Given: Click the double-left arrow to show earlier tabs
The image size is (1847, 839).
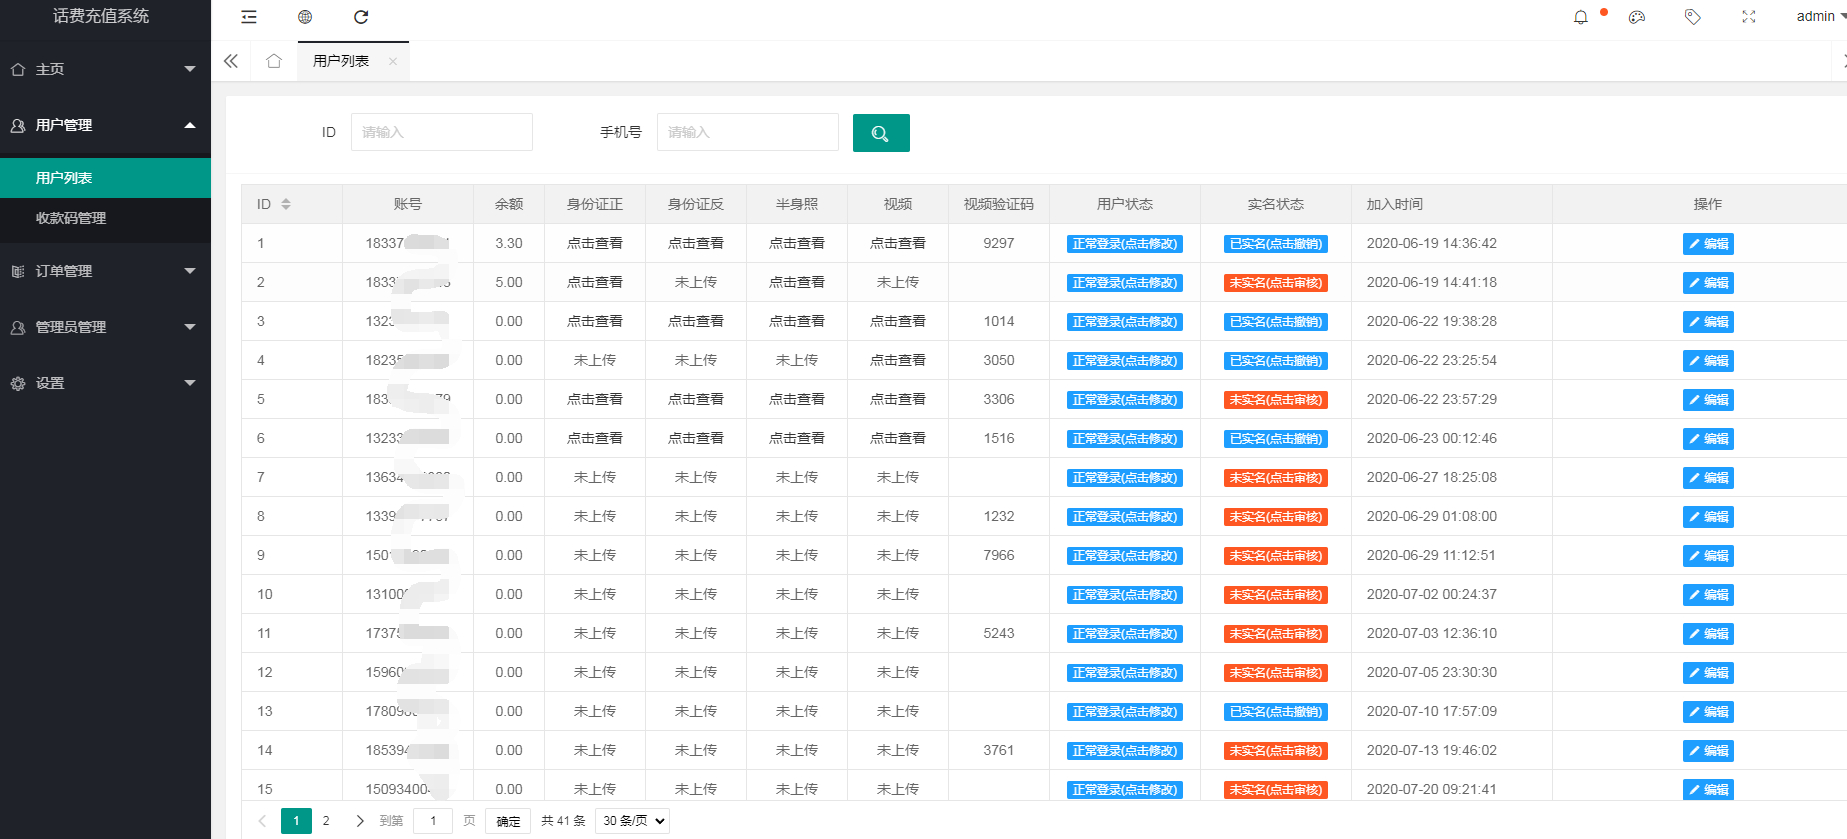Looking at the screenshot, I should pos(231,61).
